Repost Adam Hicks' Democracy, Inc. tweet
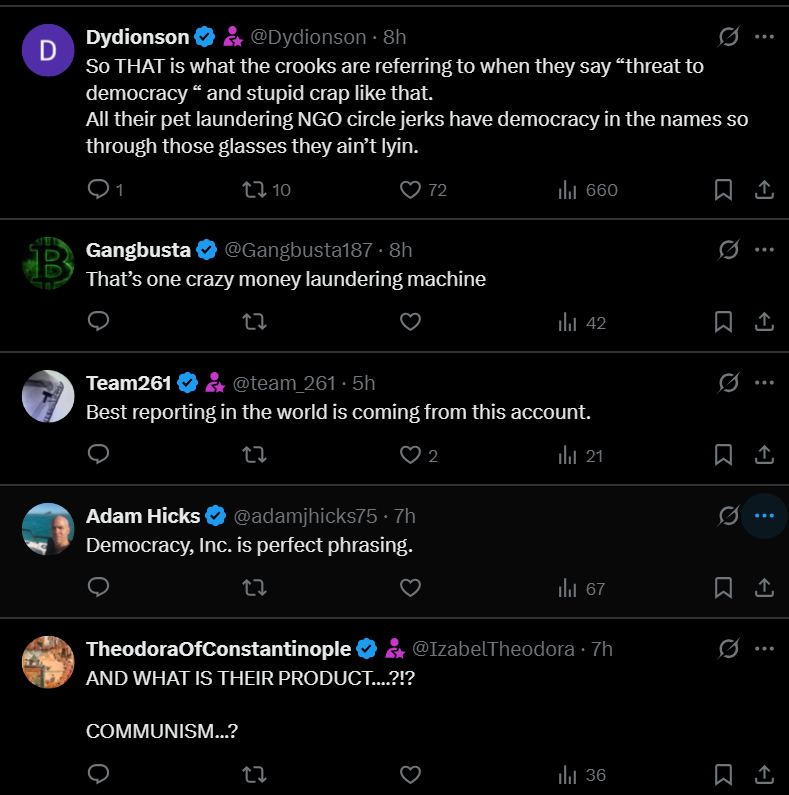Image resolution: width=789 pixels, height=795 pixels. click(254, 588)
